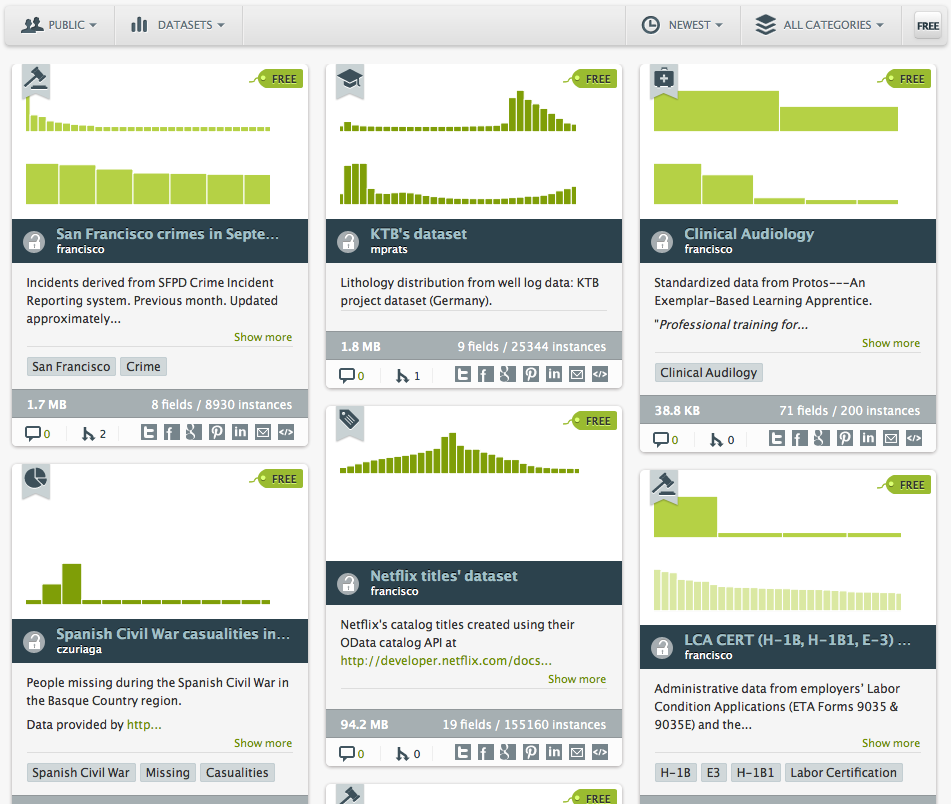Open the DATASETS menu
Viewport: 951px width, 804px height.
(178, 25)
